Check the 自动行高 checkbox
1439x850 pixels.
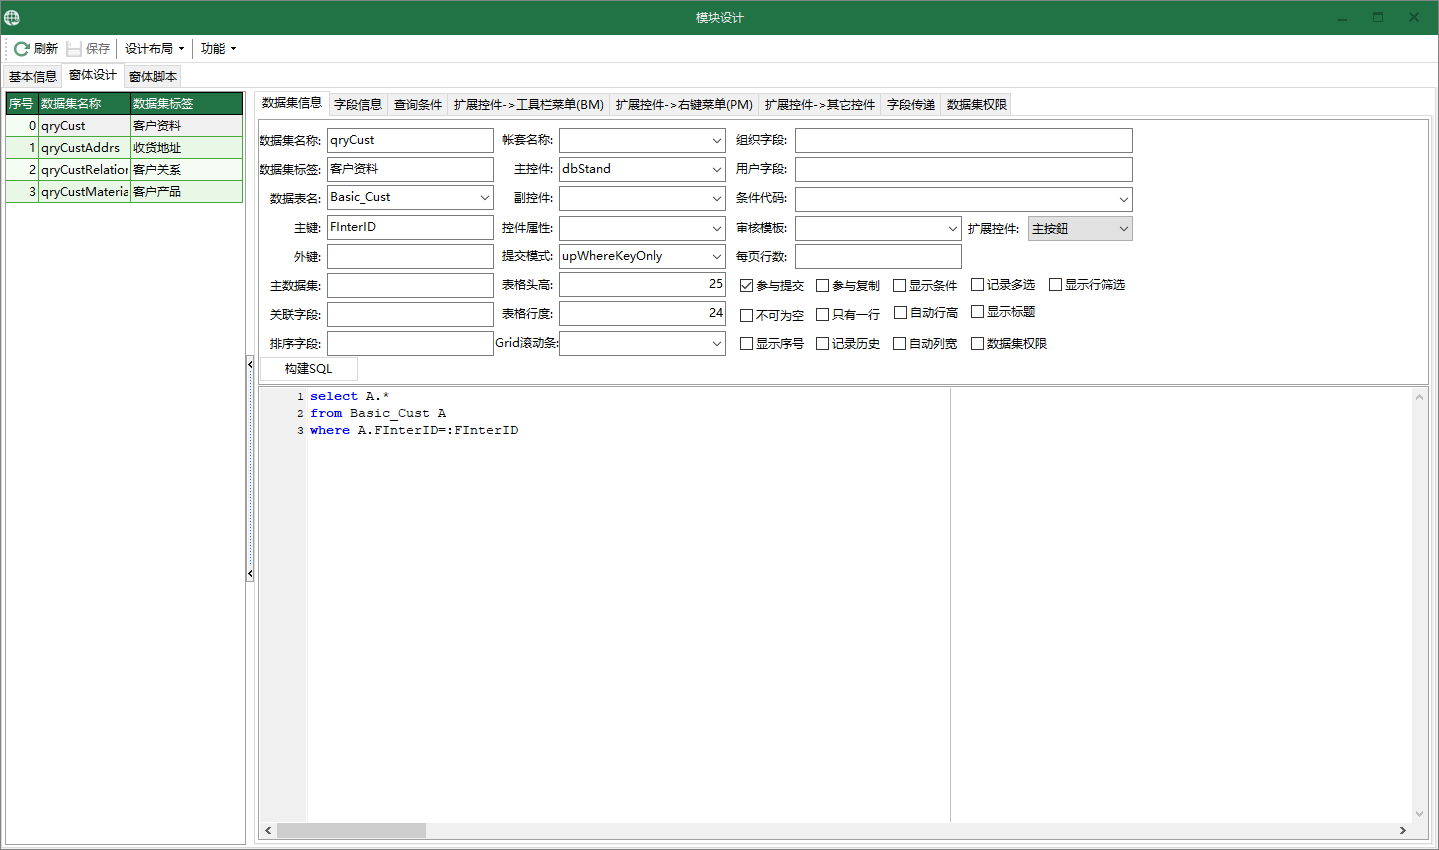(900, 312)
